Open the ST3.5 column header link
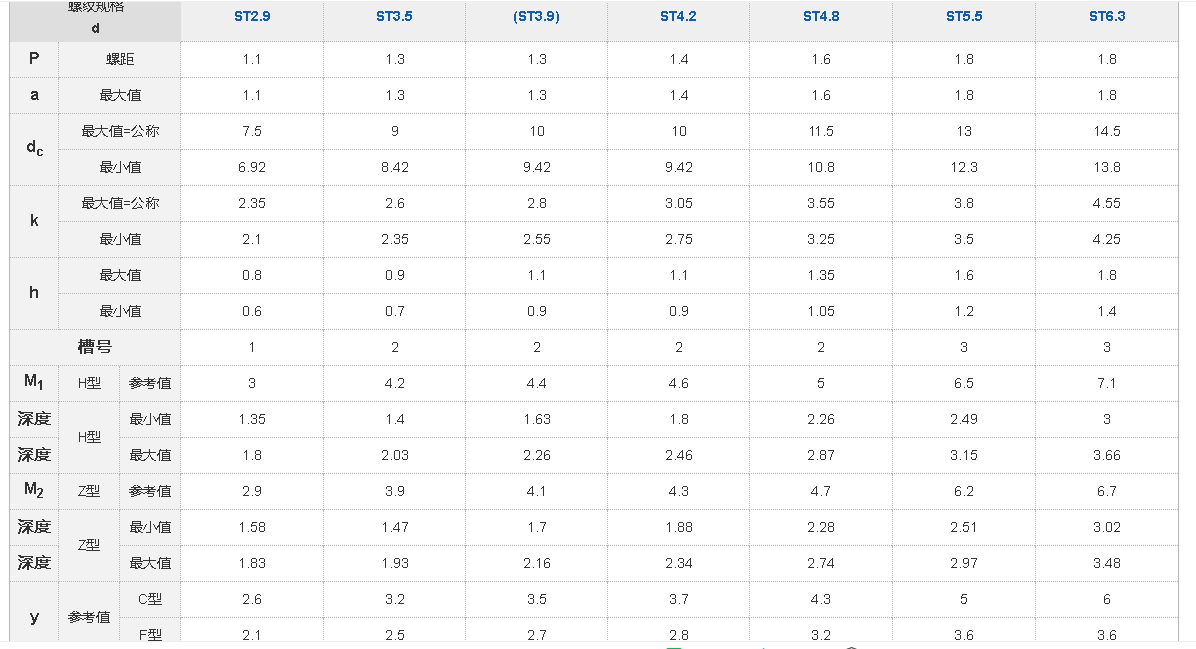The image size is (1196, 649). click(394, 17)
